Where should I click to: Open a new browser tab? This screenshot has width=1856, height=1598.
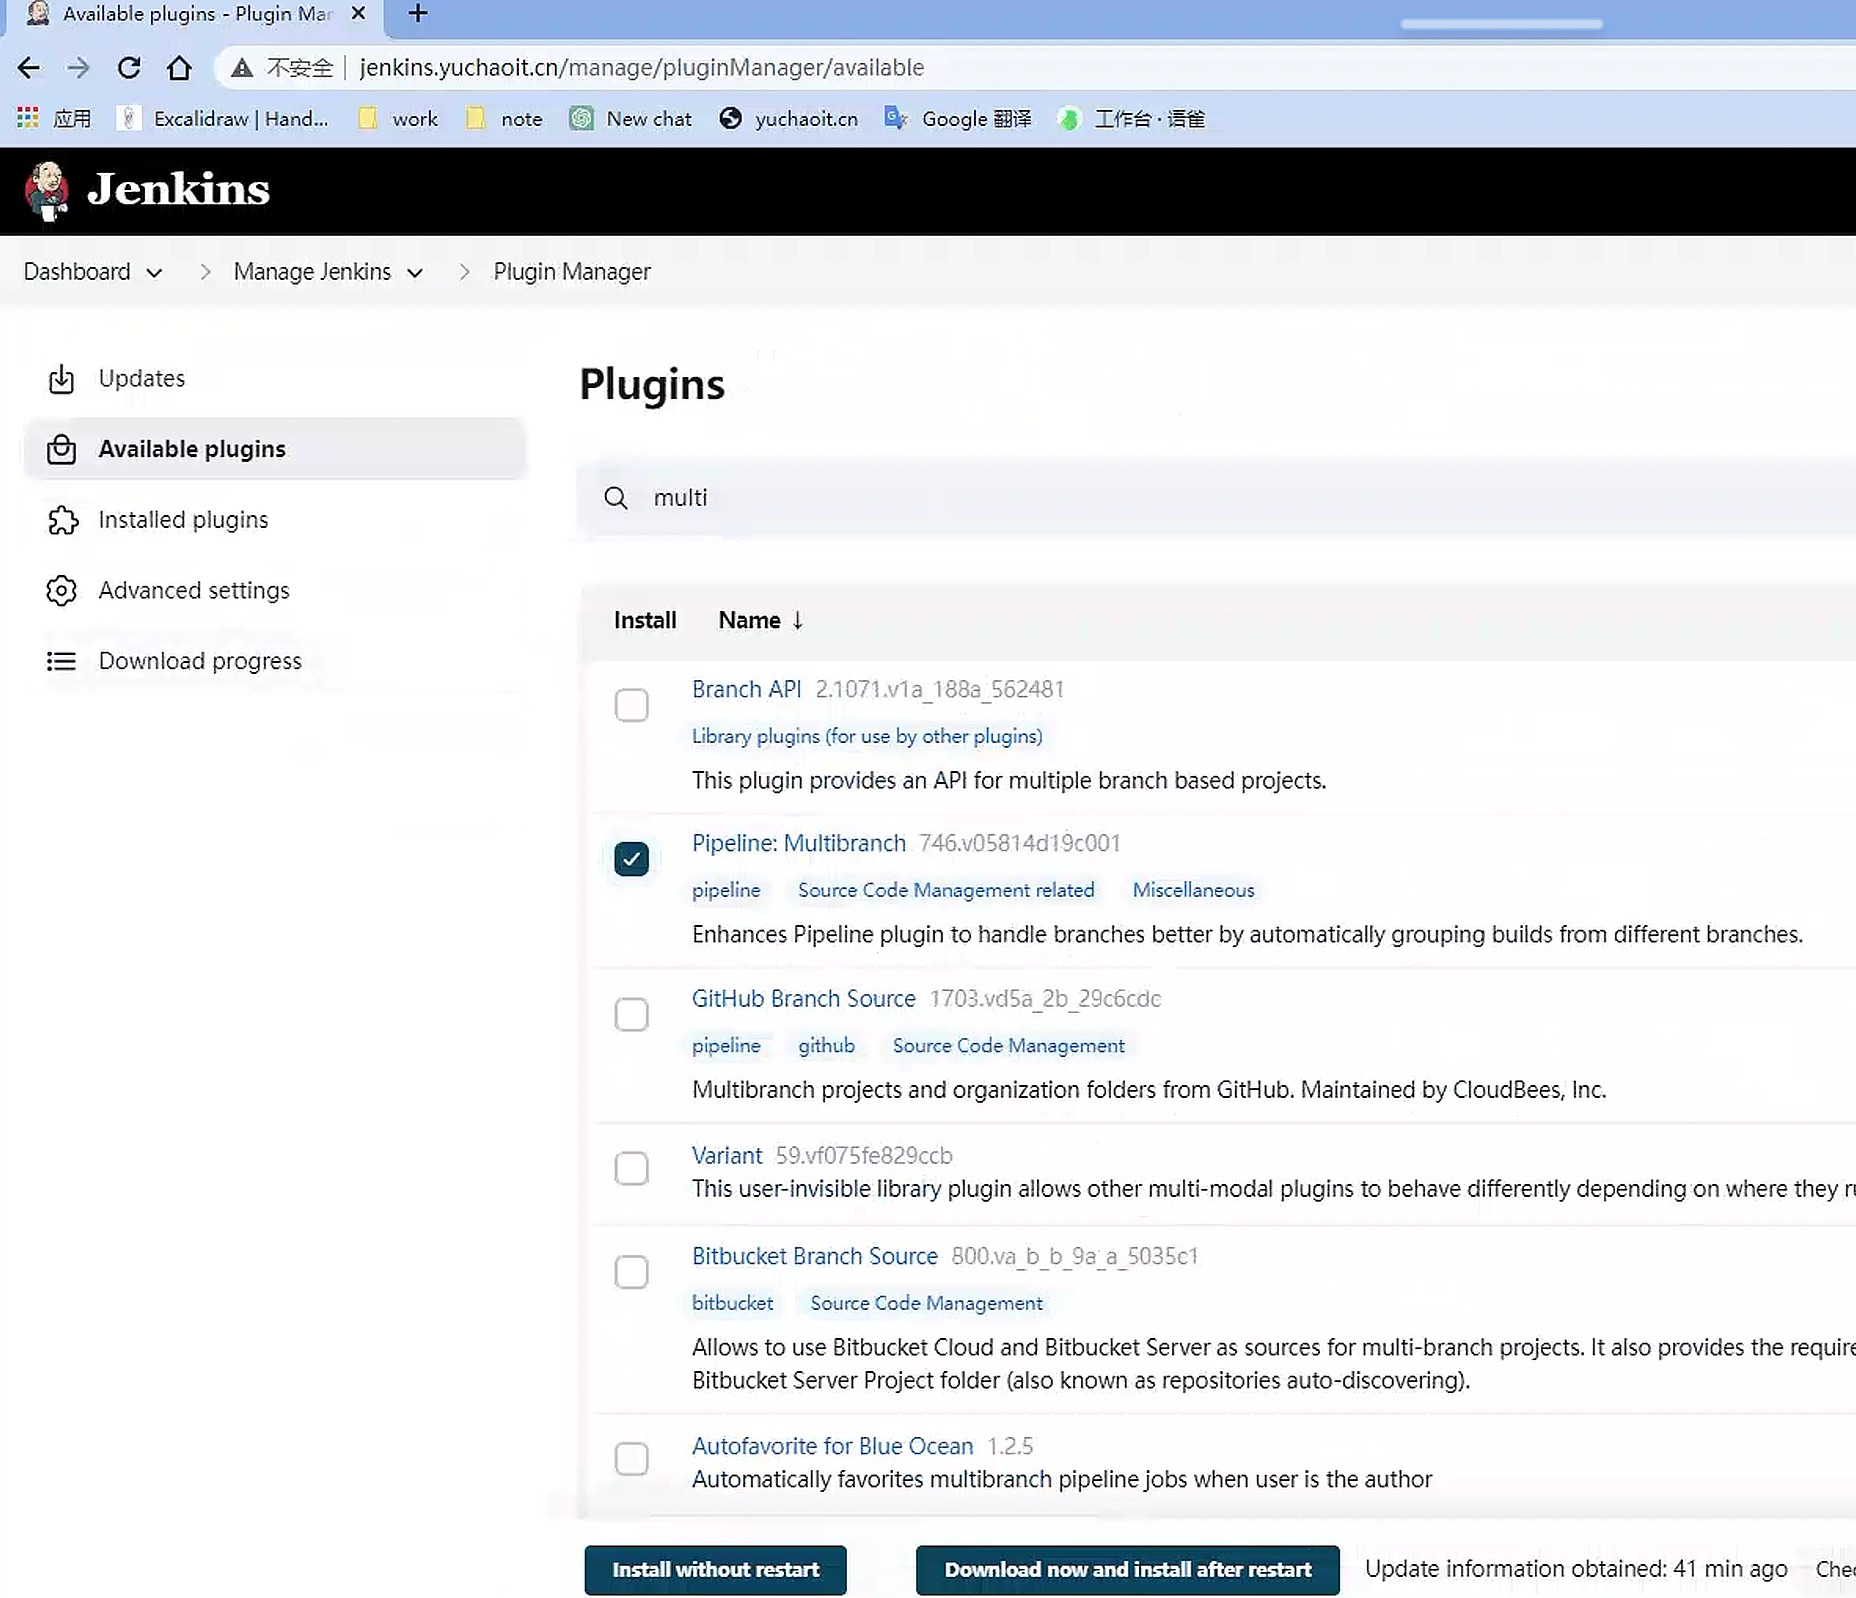click(x=418, y=14)
